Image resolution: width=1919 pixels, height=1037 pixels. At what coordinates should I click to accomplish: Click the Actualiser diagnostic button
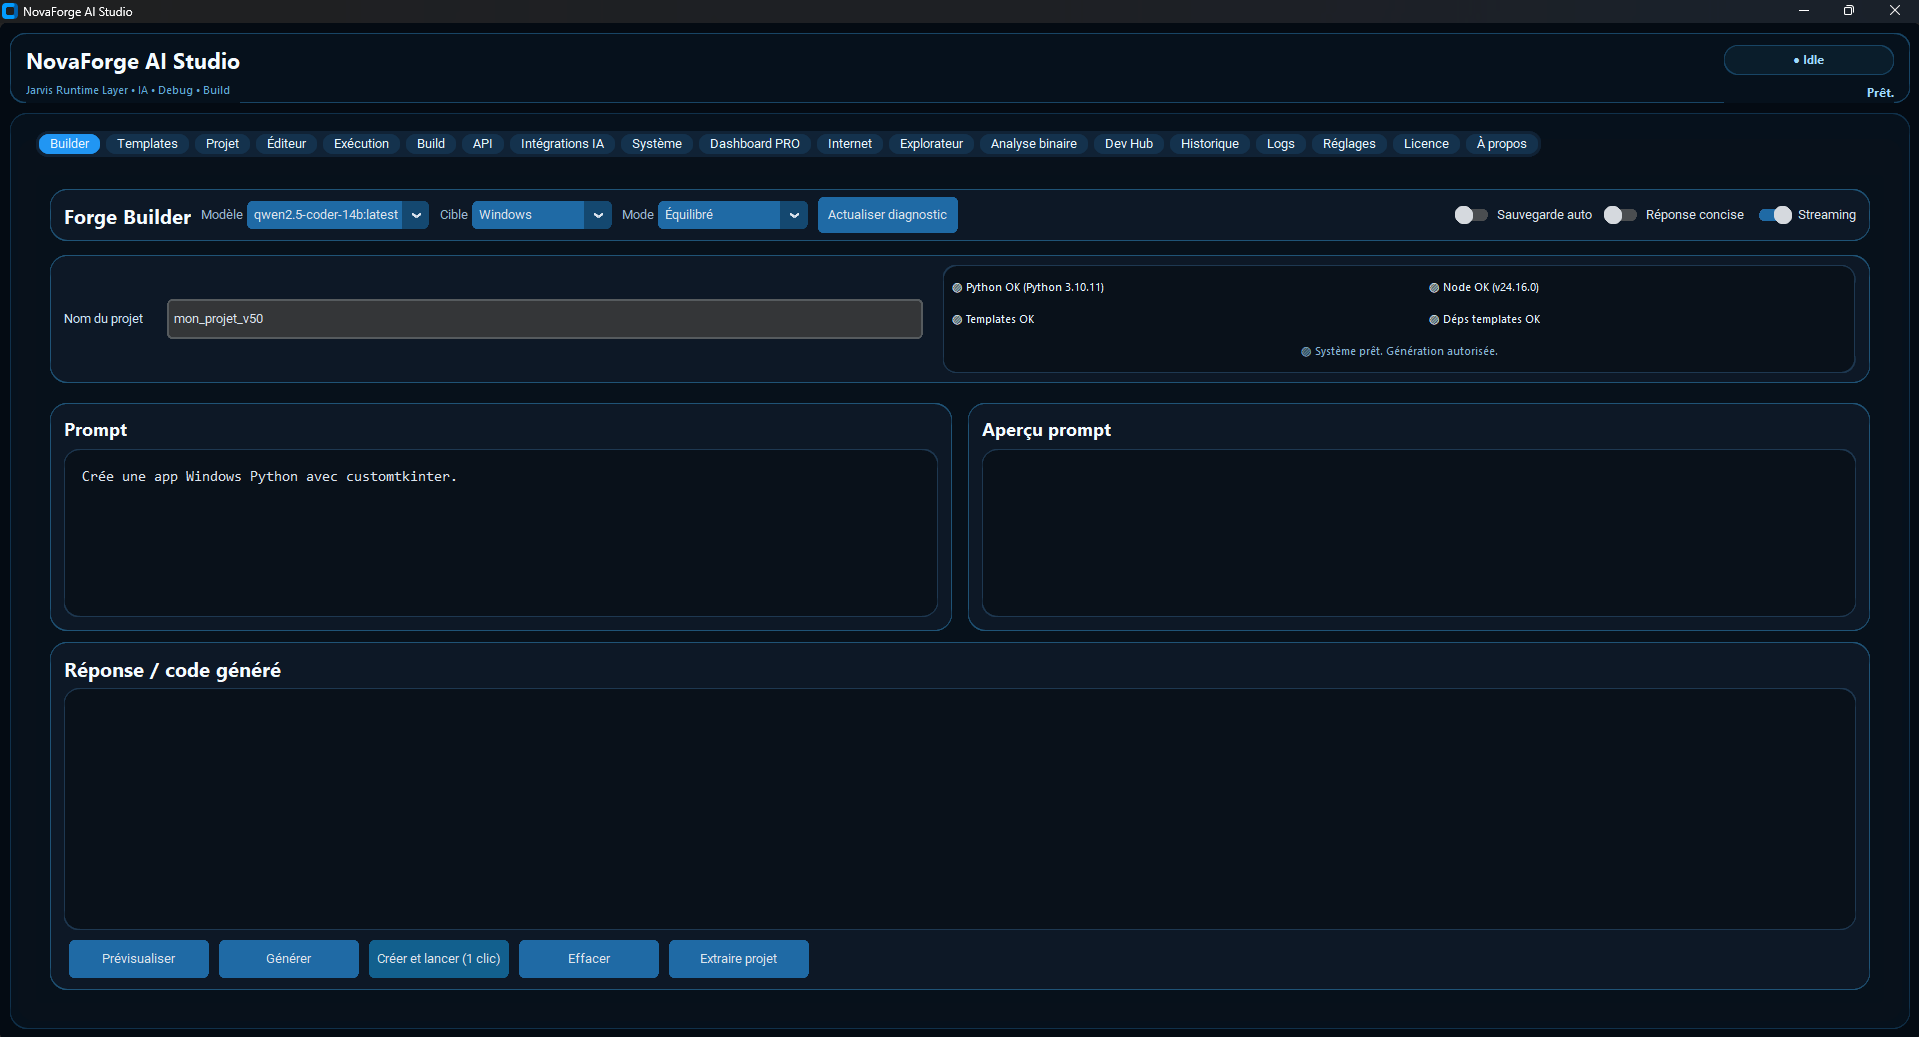point(887,215)
